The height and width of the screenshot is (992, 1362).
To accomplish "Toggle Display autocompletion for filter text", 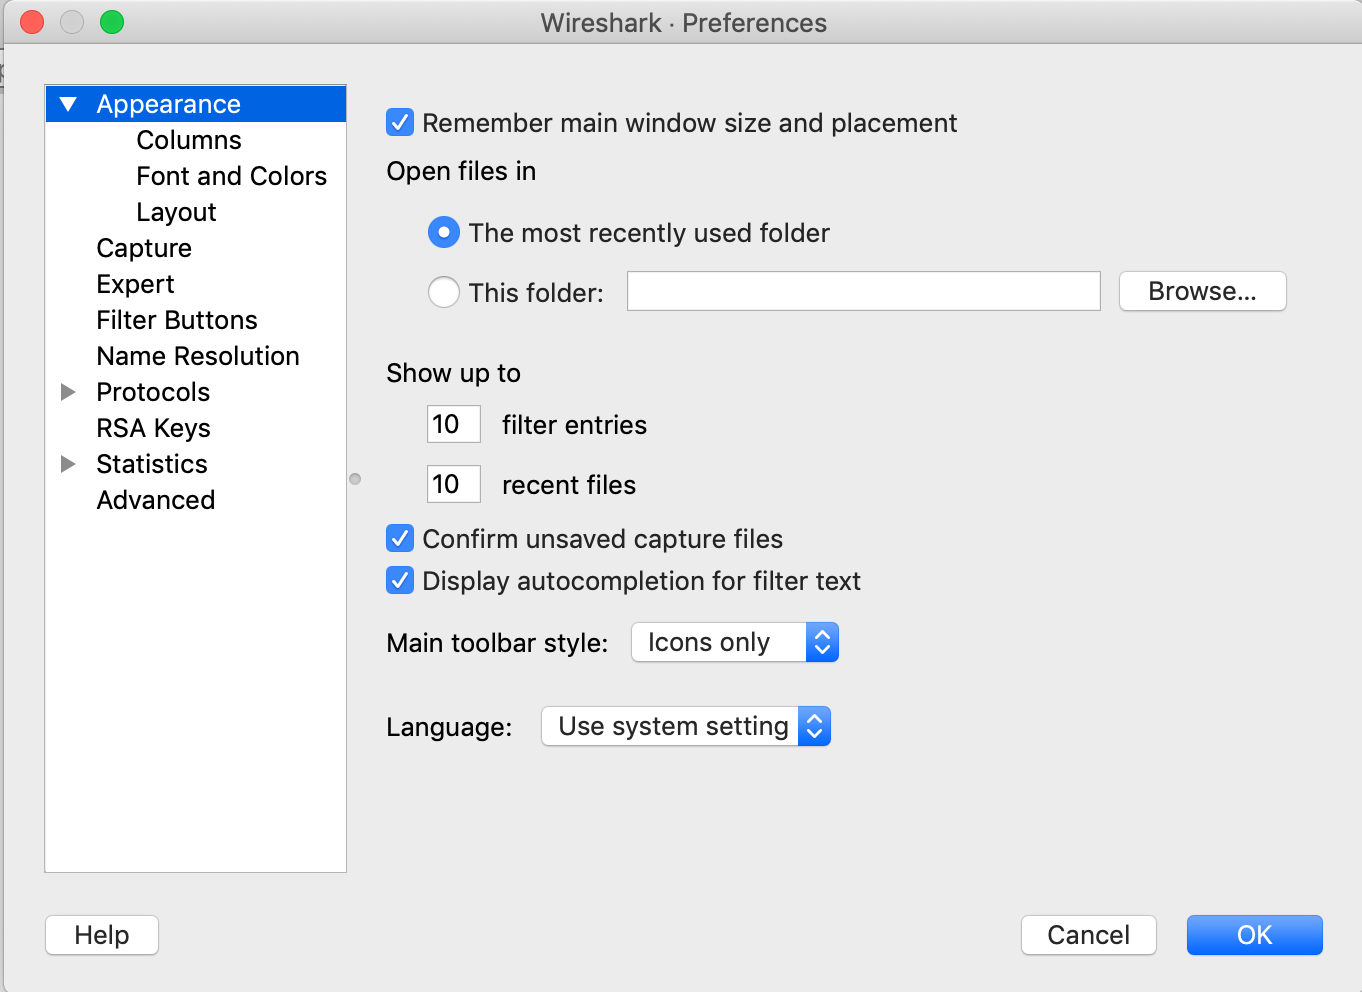I will coord(400,581).
